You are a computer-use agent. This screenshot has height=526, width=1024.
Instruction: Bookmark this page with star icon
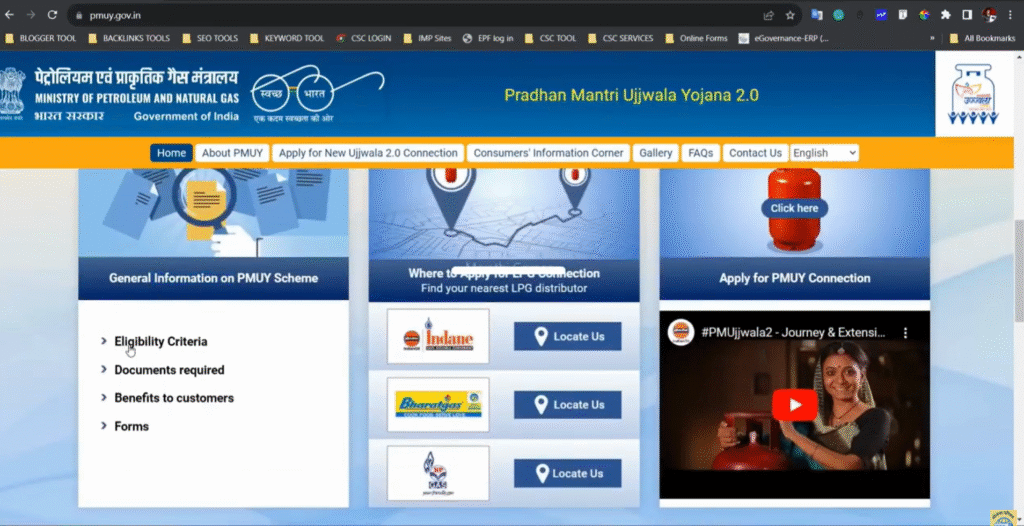790,15
